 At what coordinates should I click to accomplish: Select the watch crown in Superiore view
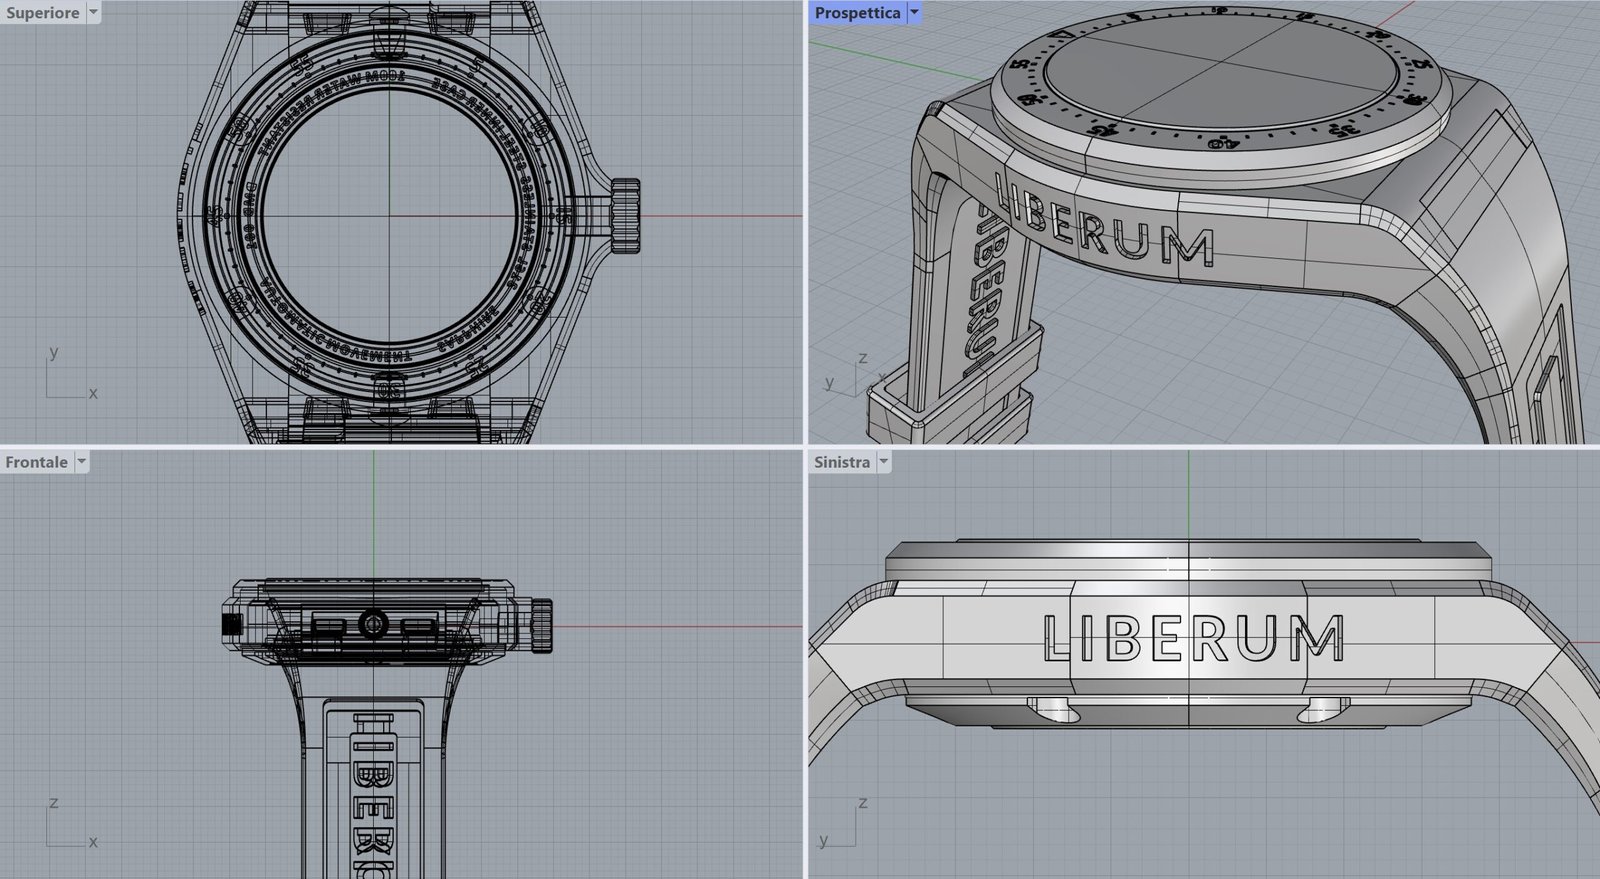pyautogui.click(x=625, y=215)
